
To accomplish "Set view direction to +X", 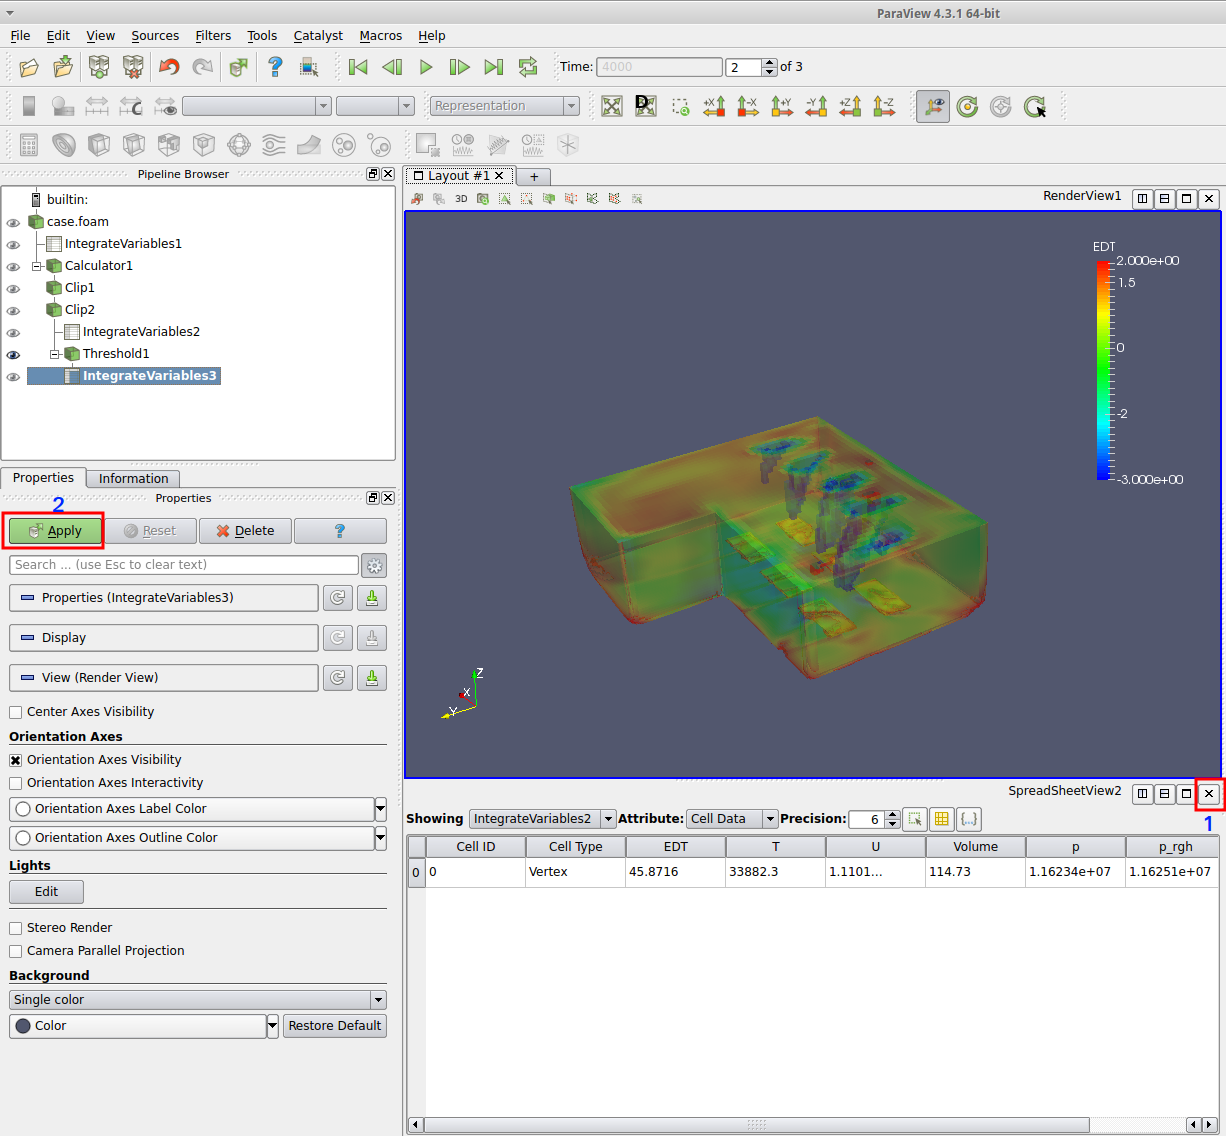I will click(x=714, y=106).
